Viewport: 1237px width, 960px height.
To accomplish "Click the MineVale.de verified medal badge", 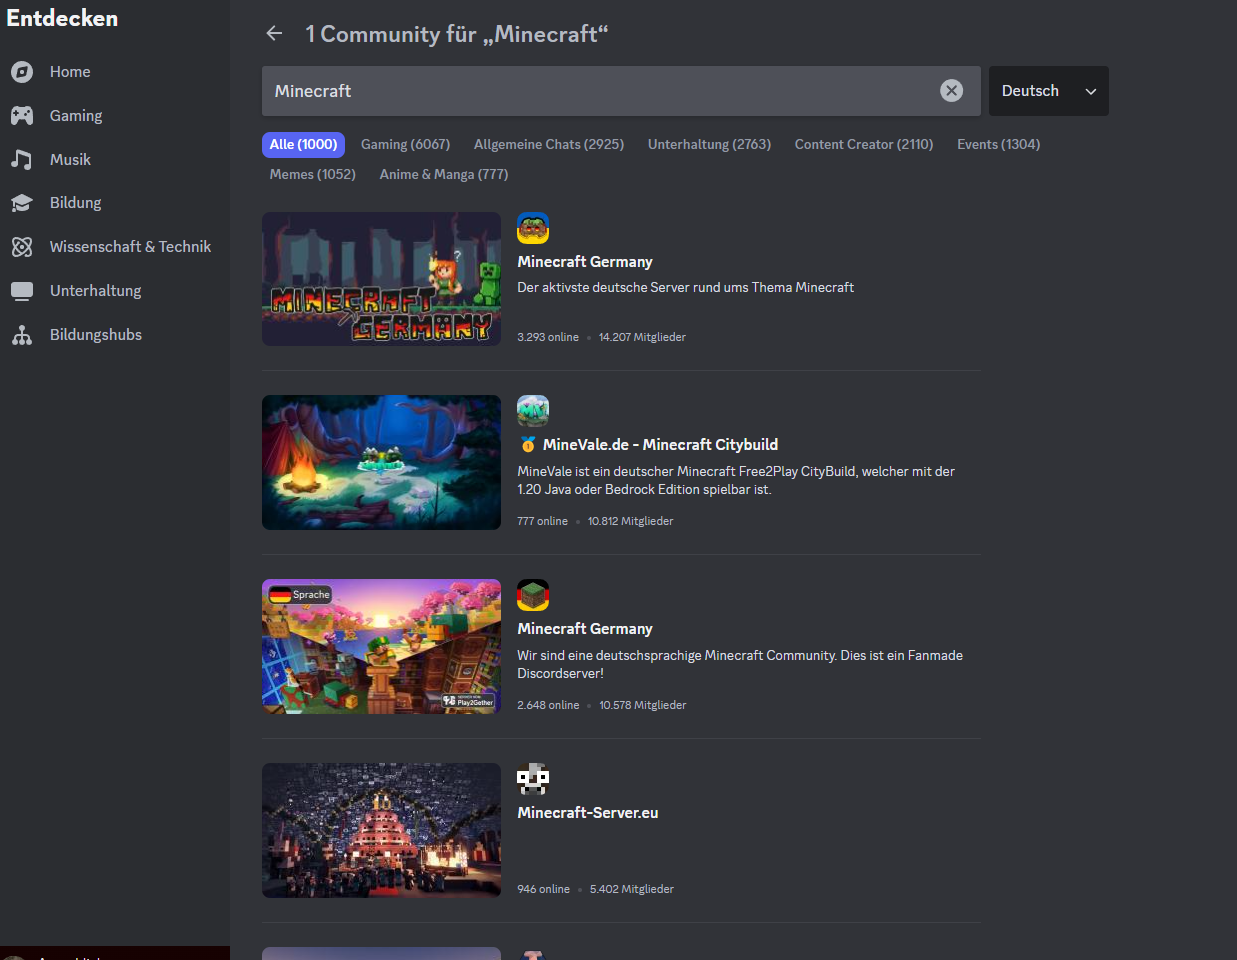I will (528, 445).
